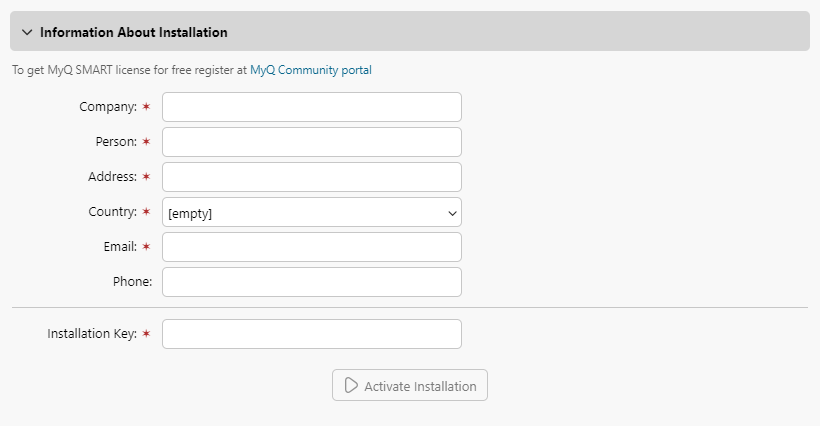Click the Country field label

coord(112,211)
